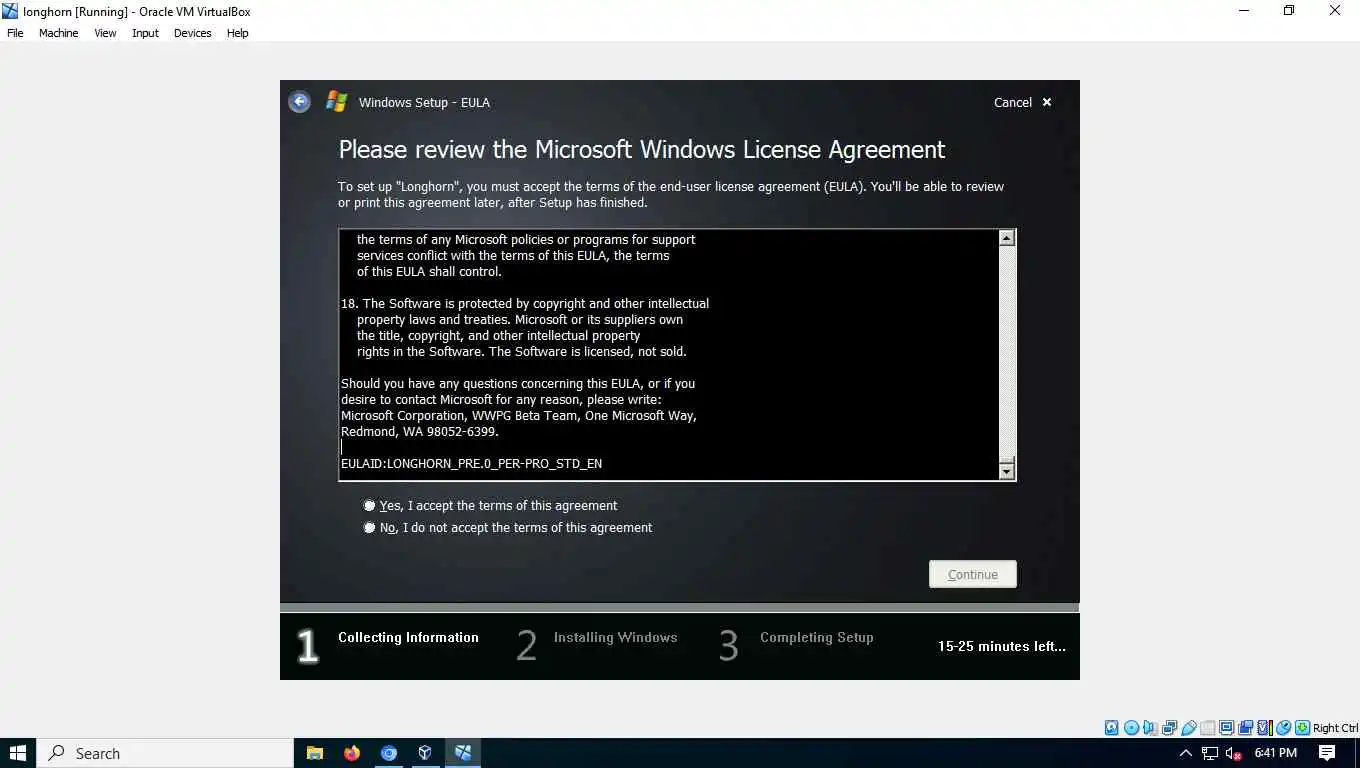The image size is (1360, 768).
Task: Open the File menu
Action: click(x=15, y=33)
